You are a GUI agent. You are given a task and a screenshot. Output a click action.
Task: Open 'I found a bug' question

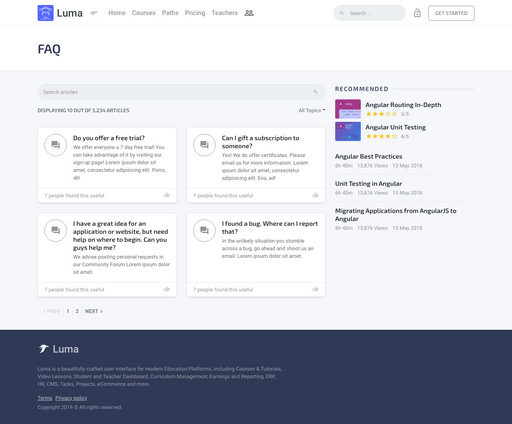click(x=270, y=228)
